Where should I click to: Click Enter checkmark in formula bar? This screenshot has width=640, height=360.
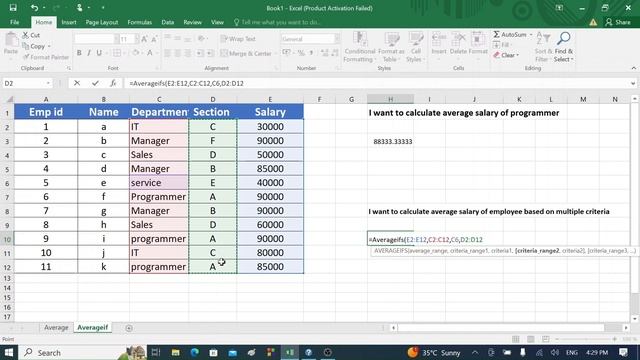pos(95,83)
